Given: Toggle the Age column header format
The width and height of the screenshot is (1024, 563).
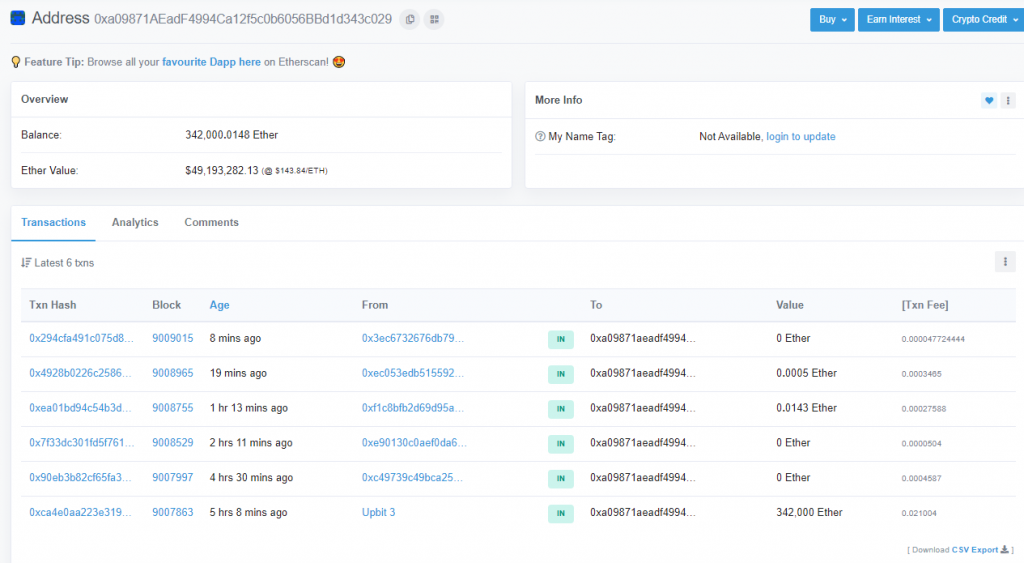Looking at the screenshot, I should (219, 305).
